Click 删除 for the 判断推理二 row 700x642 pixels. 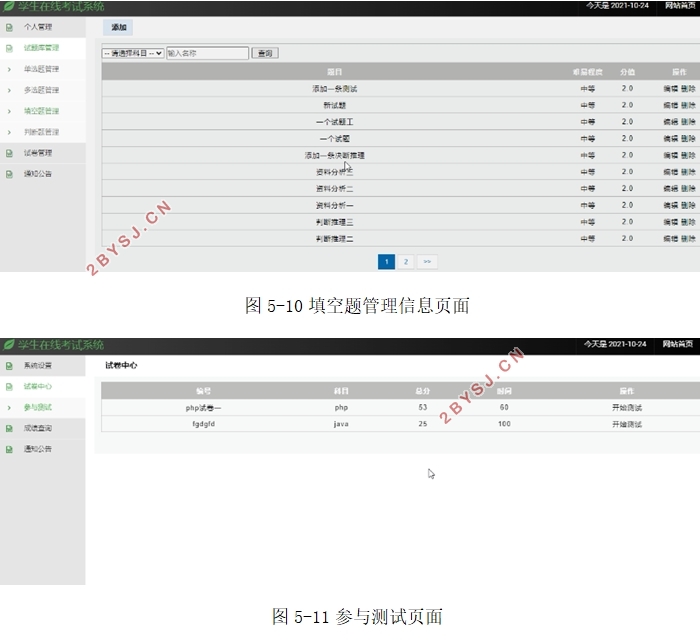[688, 239]
